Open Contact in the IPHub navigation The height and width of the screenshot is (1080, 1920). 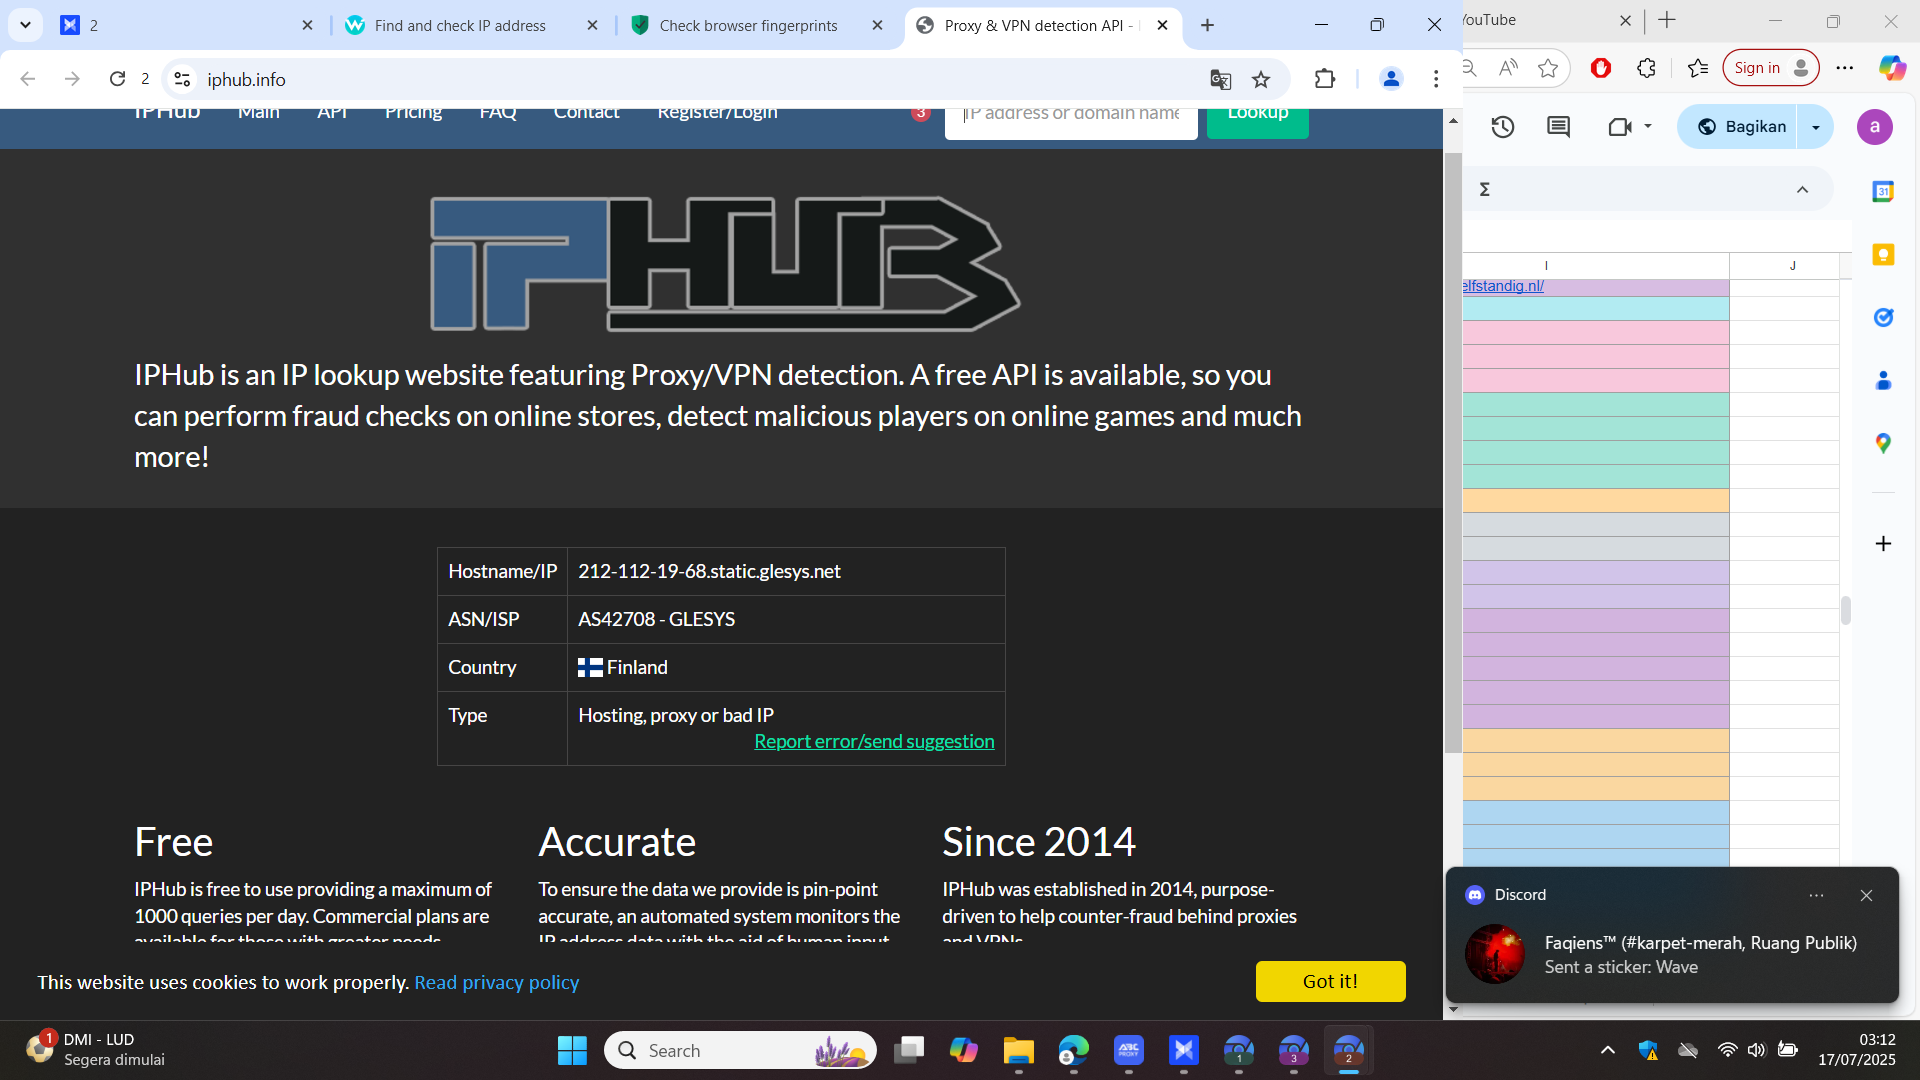tap(586, 112)
